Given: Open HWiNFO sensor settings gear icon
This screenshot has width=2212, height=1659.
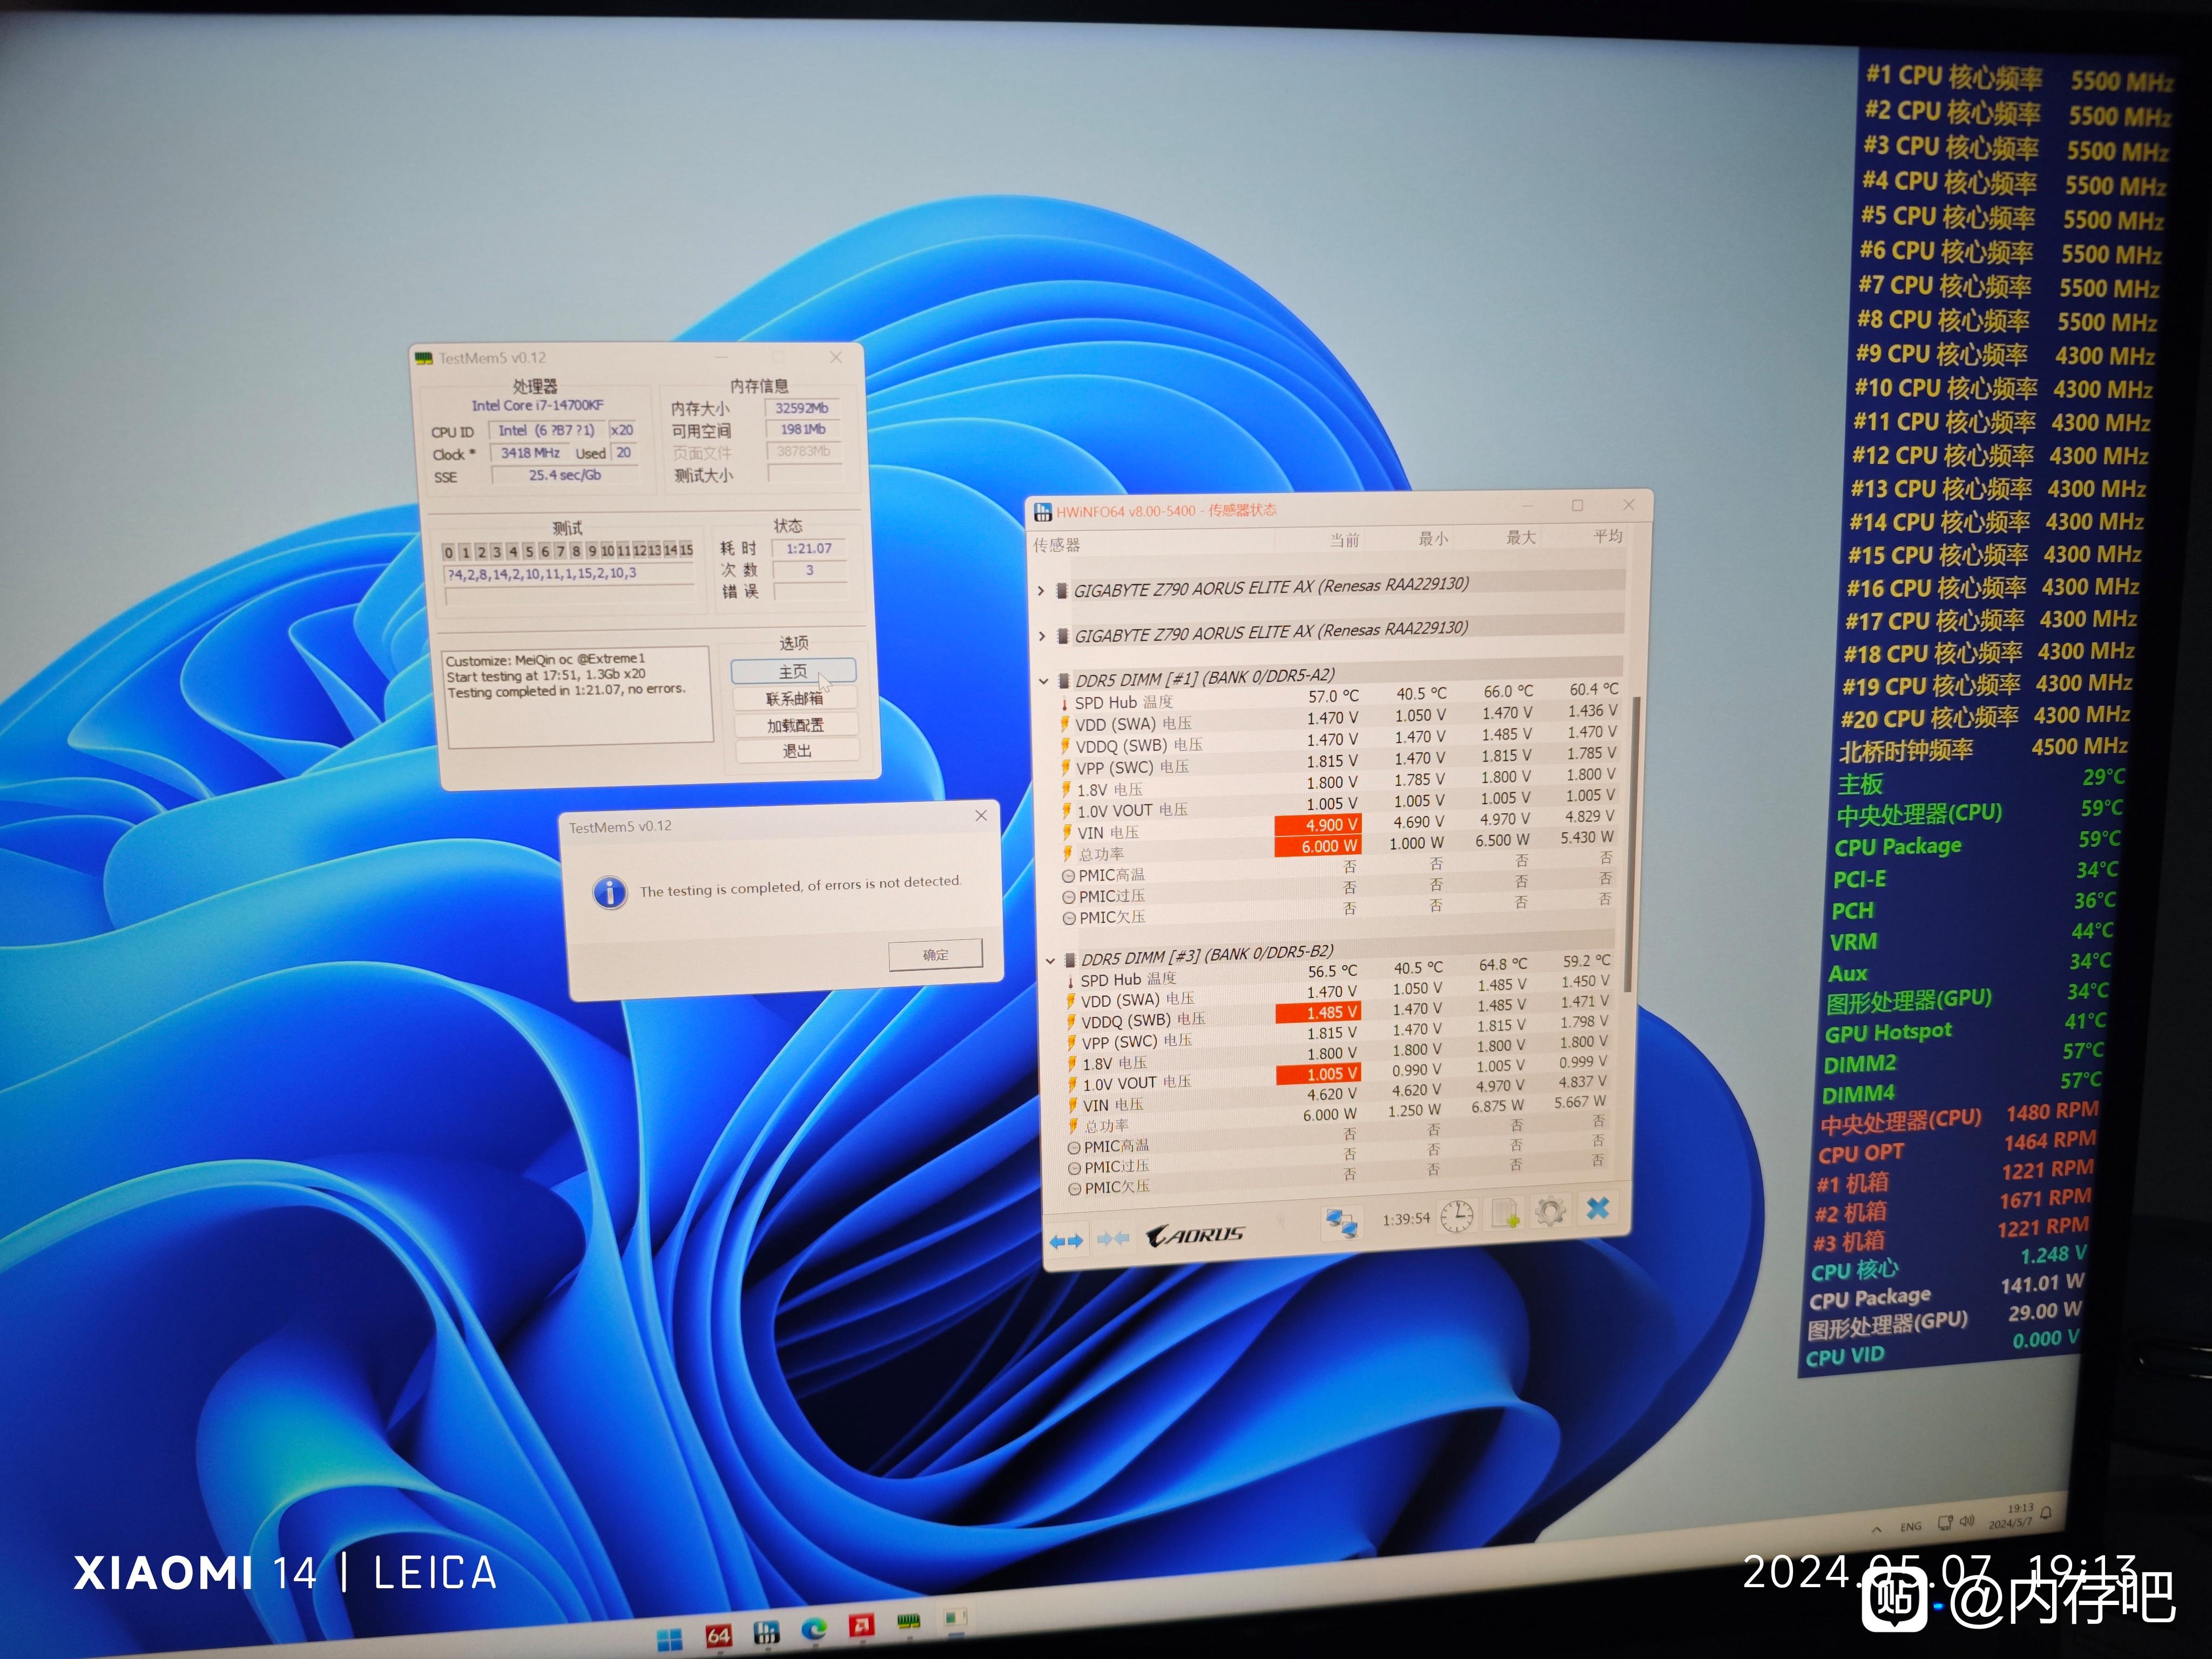Looking at the screenshot, I should [x=1550, y=1212].
